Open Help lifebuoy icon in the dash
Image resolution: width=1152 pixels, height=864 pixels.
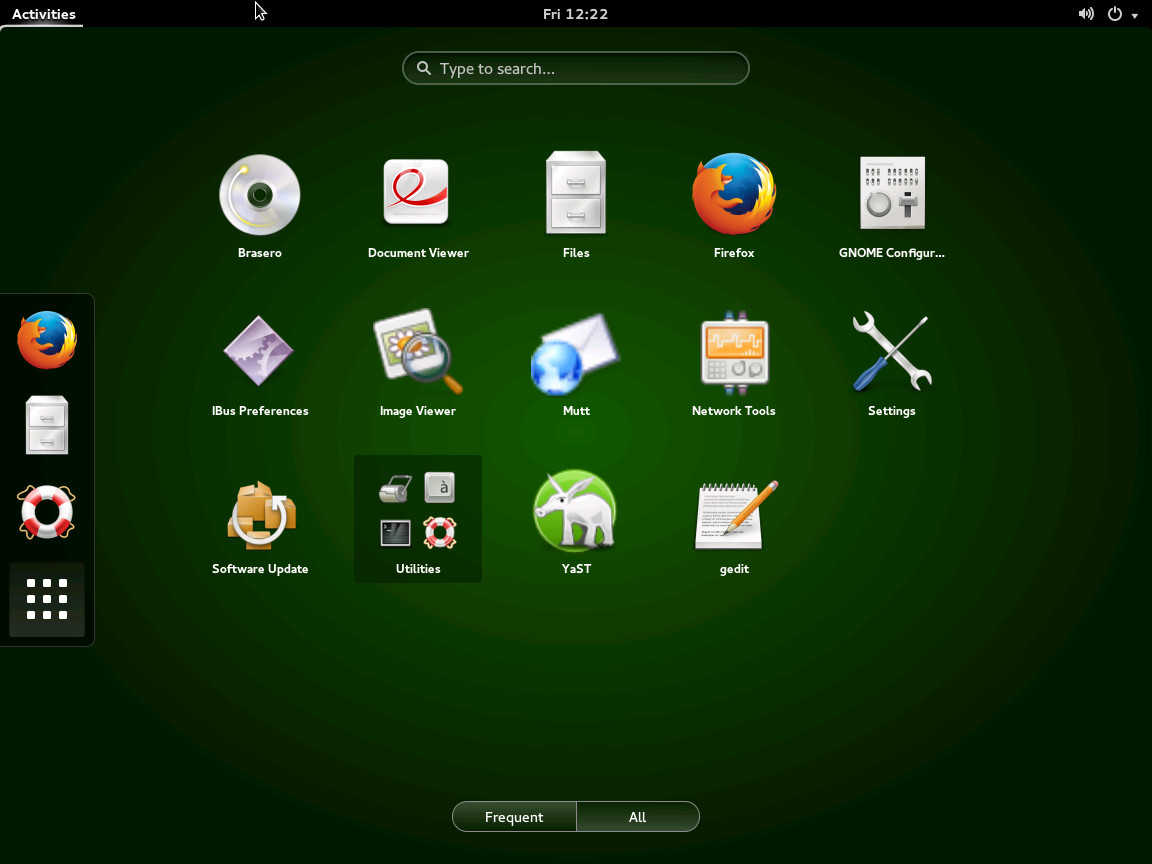click(46, 512)
